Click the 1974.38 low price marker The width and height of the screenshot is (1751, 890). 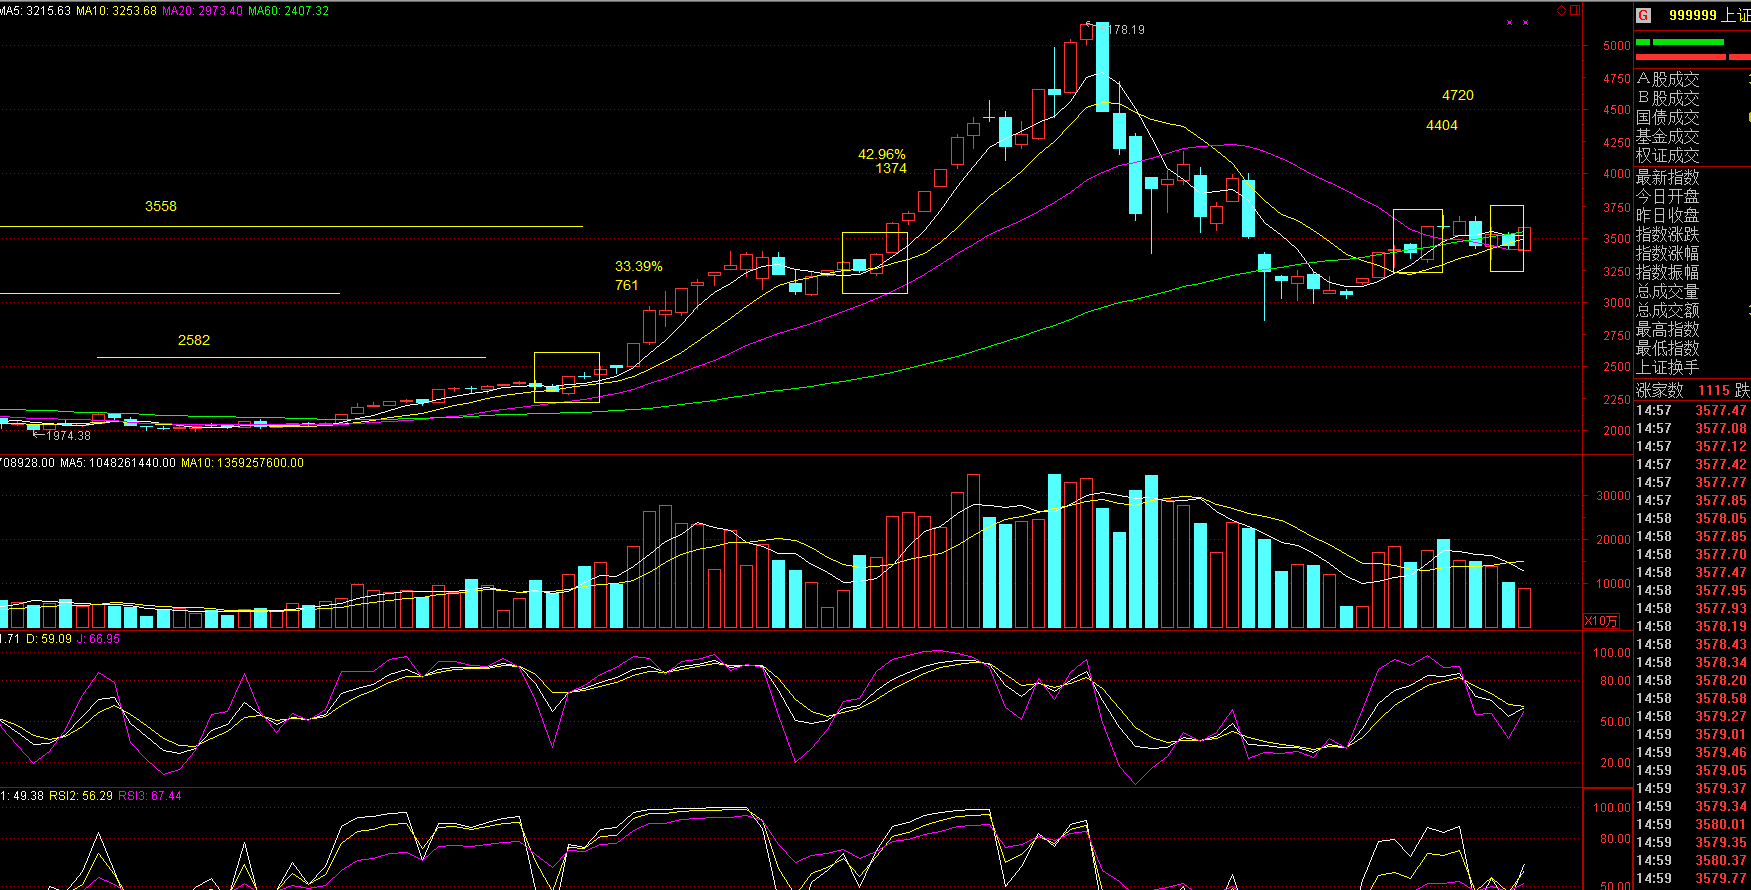click(x=62, y=435)
